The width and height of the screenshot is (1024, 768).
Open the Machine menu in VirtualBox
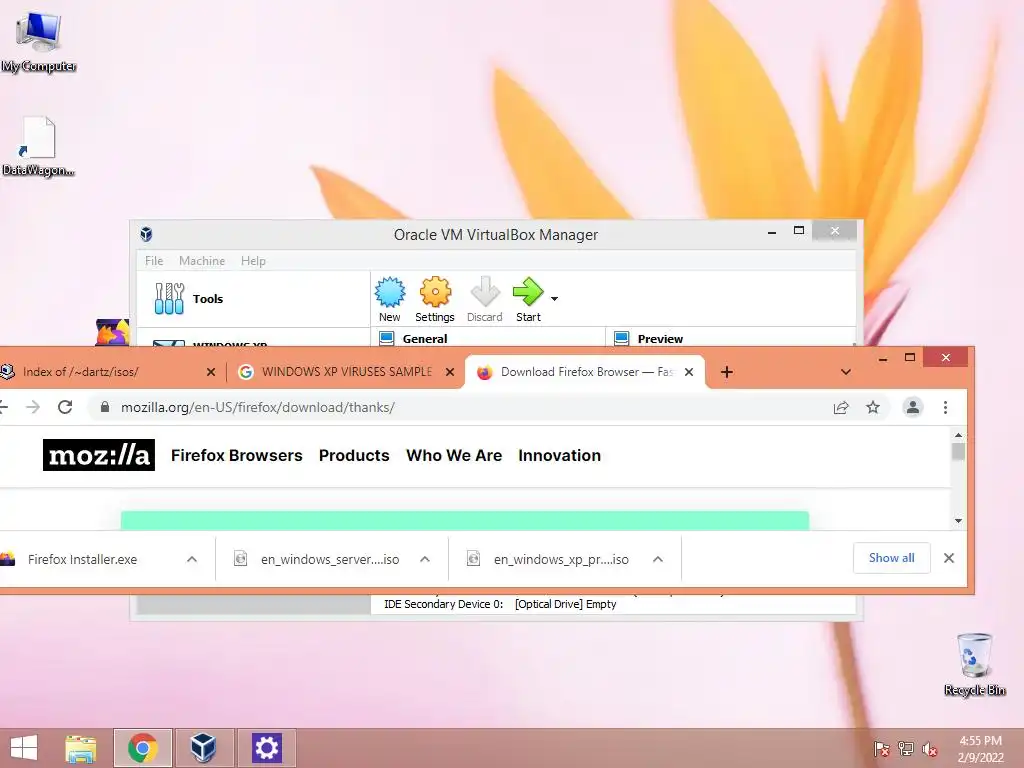point(202,261)
